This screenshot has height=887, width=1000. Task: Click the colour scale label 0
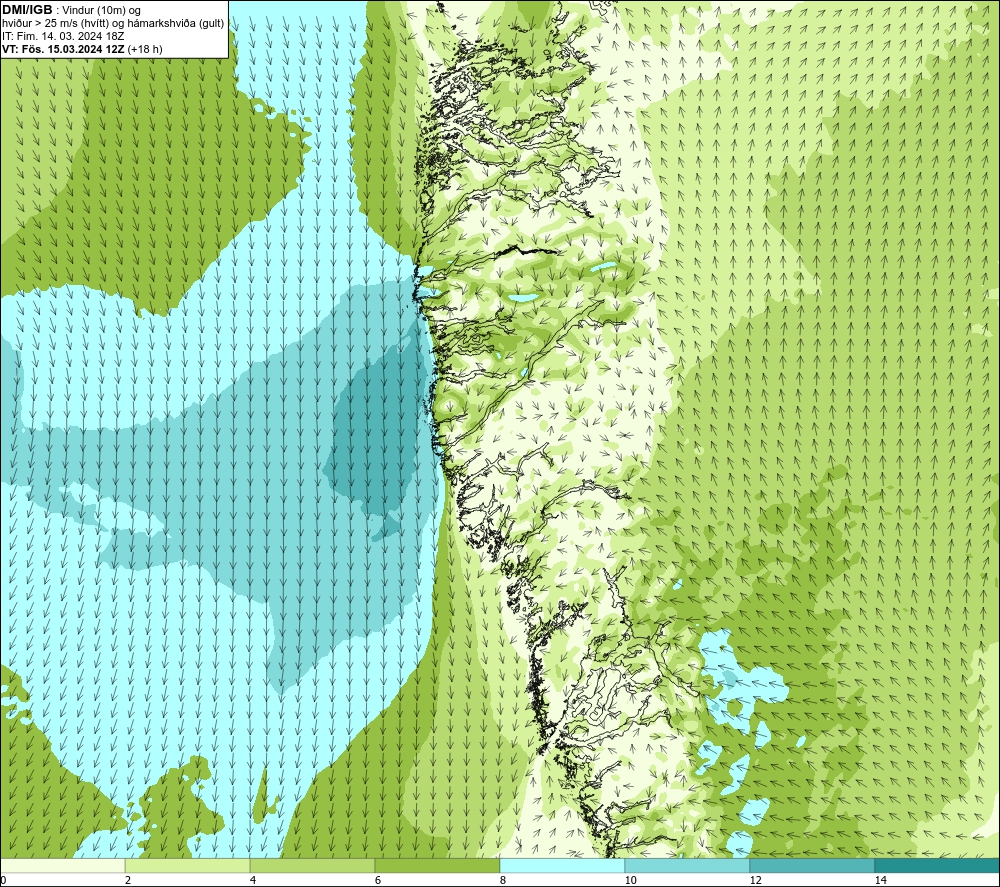(x=3, y=881)
